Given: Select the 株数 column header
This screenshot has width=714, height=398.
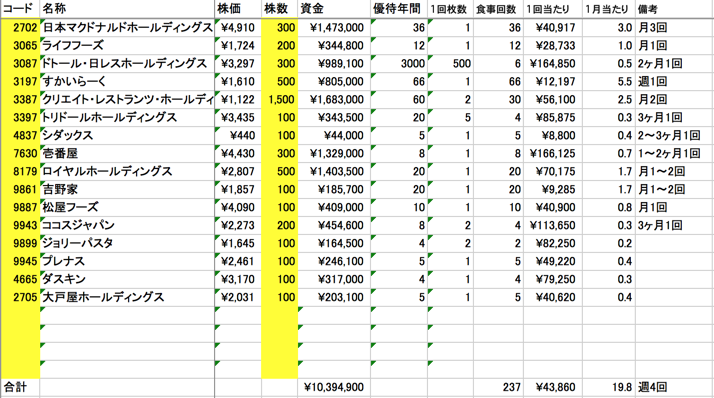Looking at the screenshot, I should [x=280, y=9].
